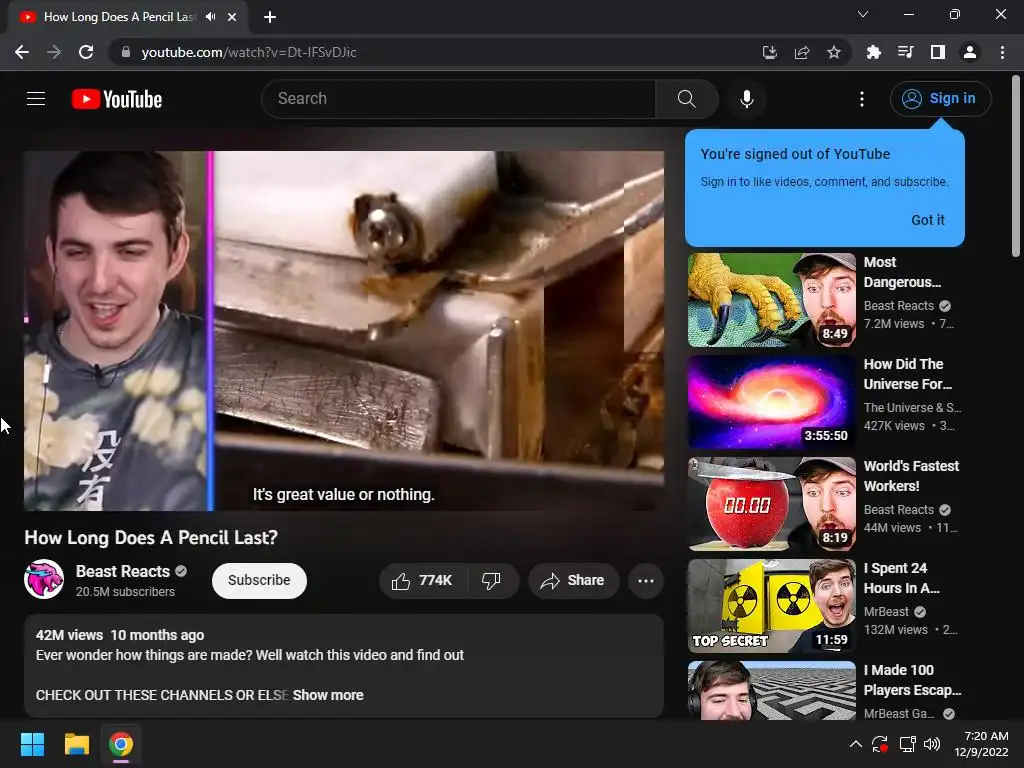This screenshot has height=768, width=1024.
Task: Like the video with thumbs-up 774K
Action: point(423,581)
